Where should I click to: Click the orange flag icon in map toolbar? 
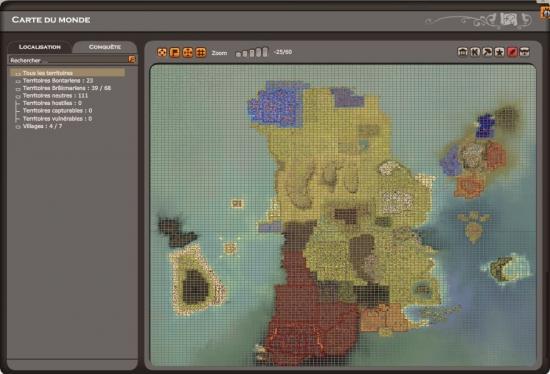pyautogui.click(x=174, y=53)
